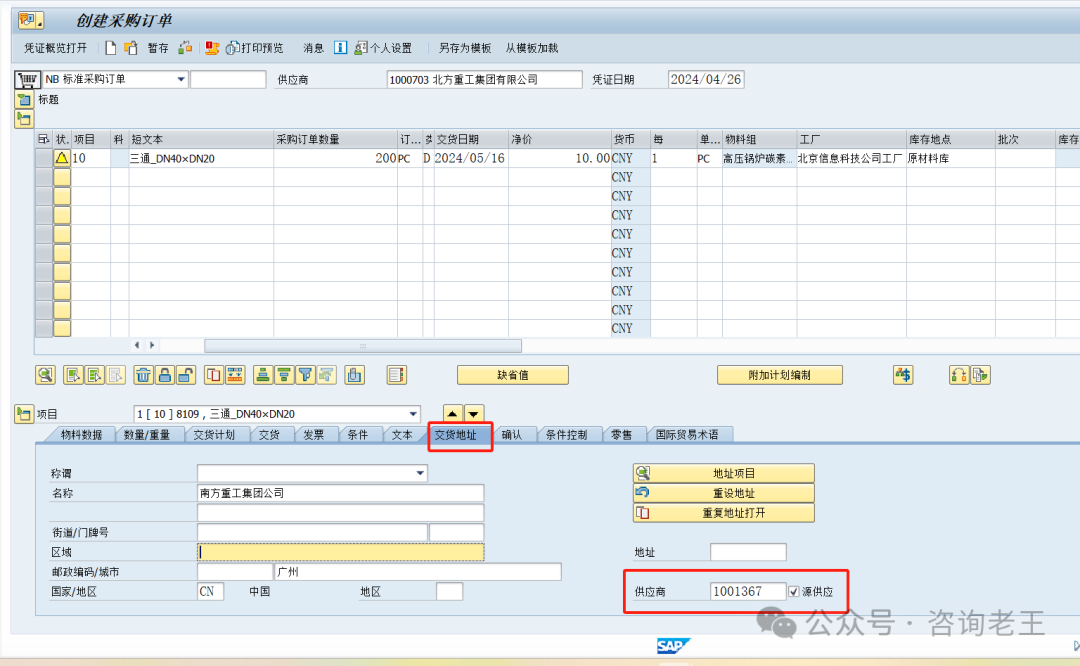Click the red exclamation check icon
Viewport: 1080px width, 666px height.
(211, 48)
